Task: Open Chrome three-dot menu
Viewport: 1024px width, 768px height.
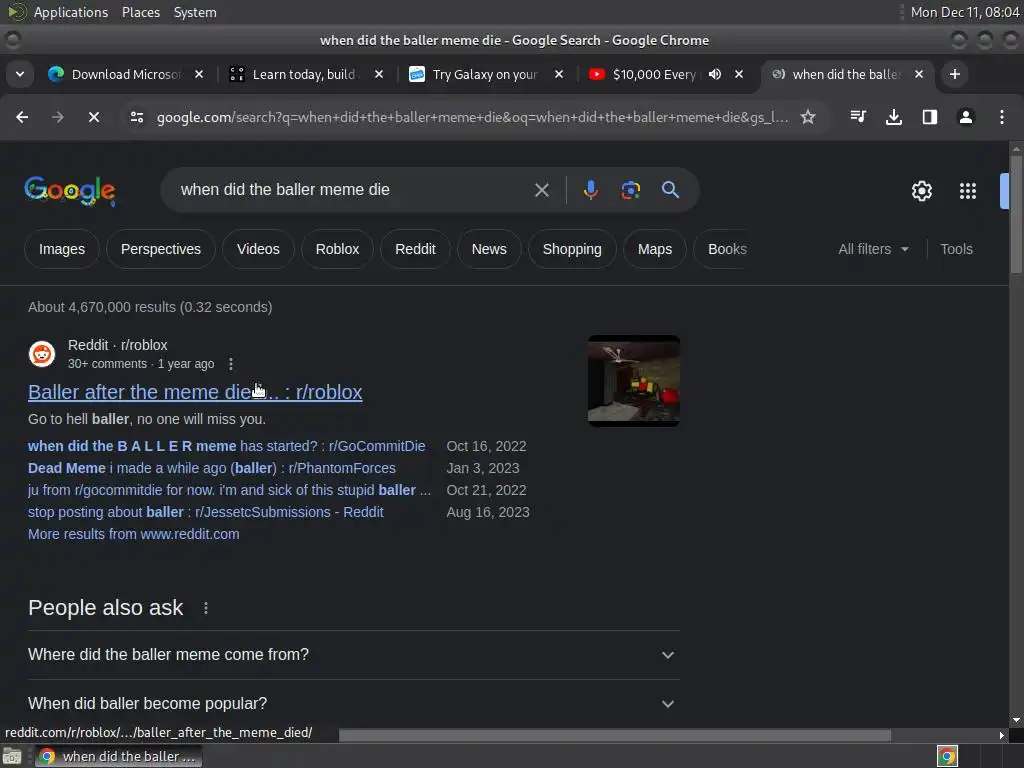Action: coord(1002,117)
